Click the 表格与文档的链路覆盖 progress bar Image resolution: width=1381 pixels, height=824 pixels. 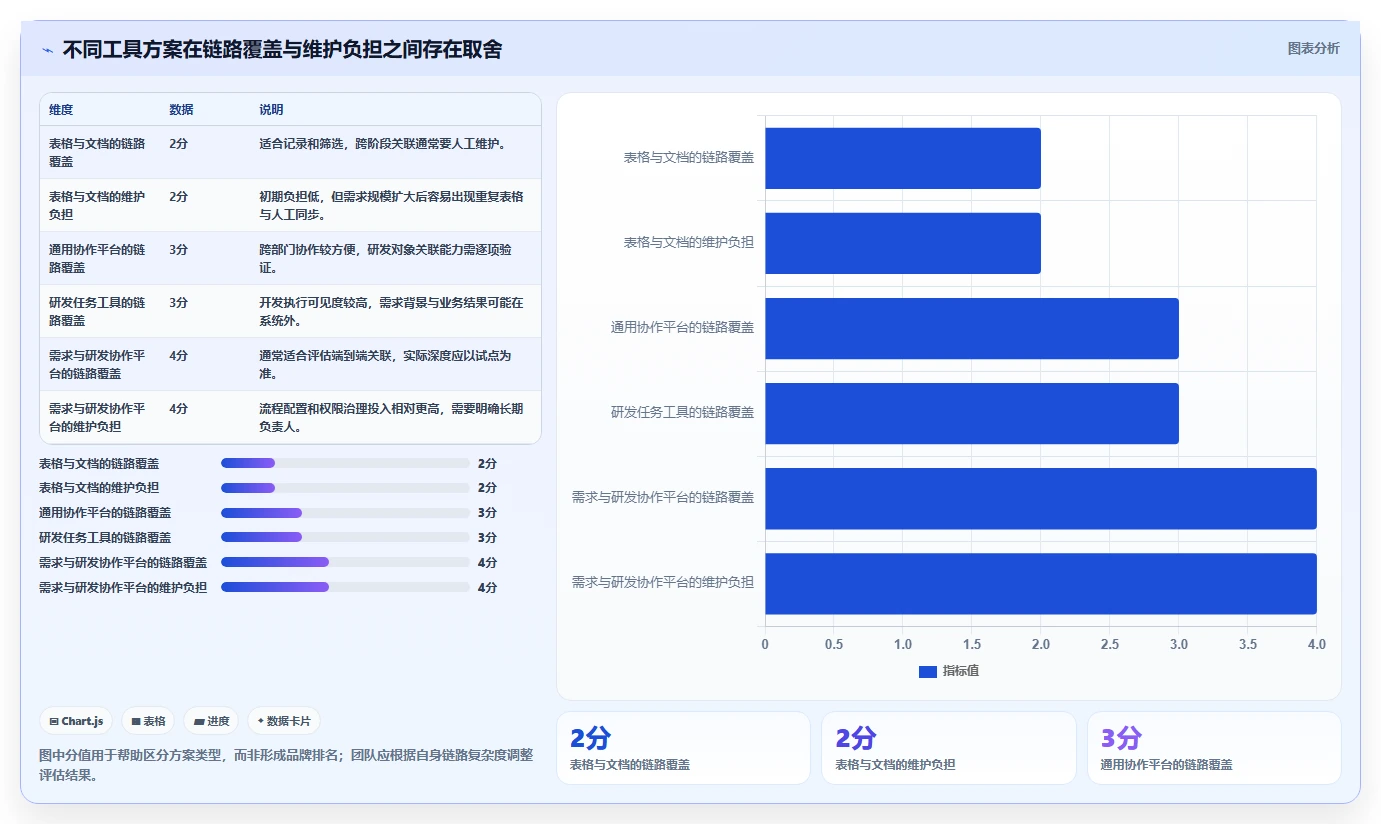(x=345, y=463)
